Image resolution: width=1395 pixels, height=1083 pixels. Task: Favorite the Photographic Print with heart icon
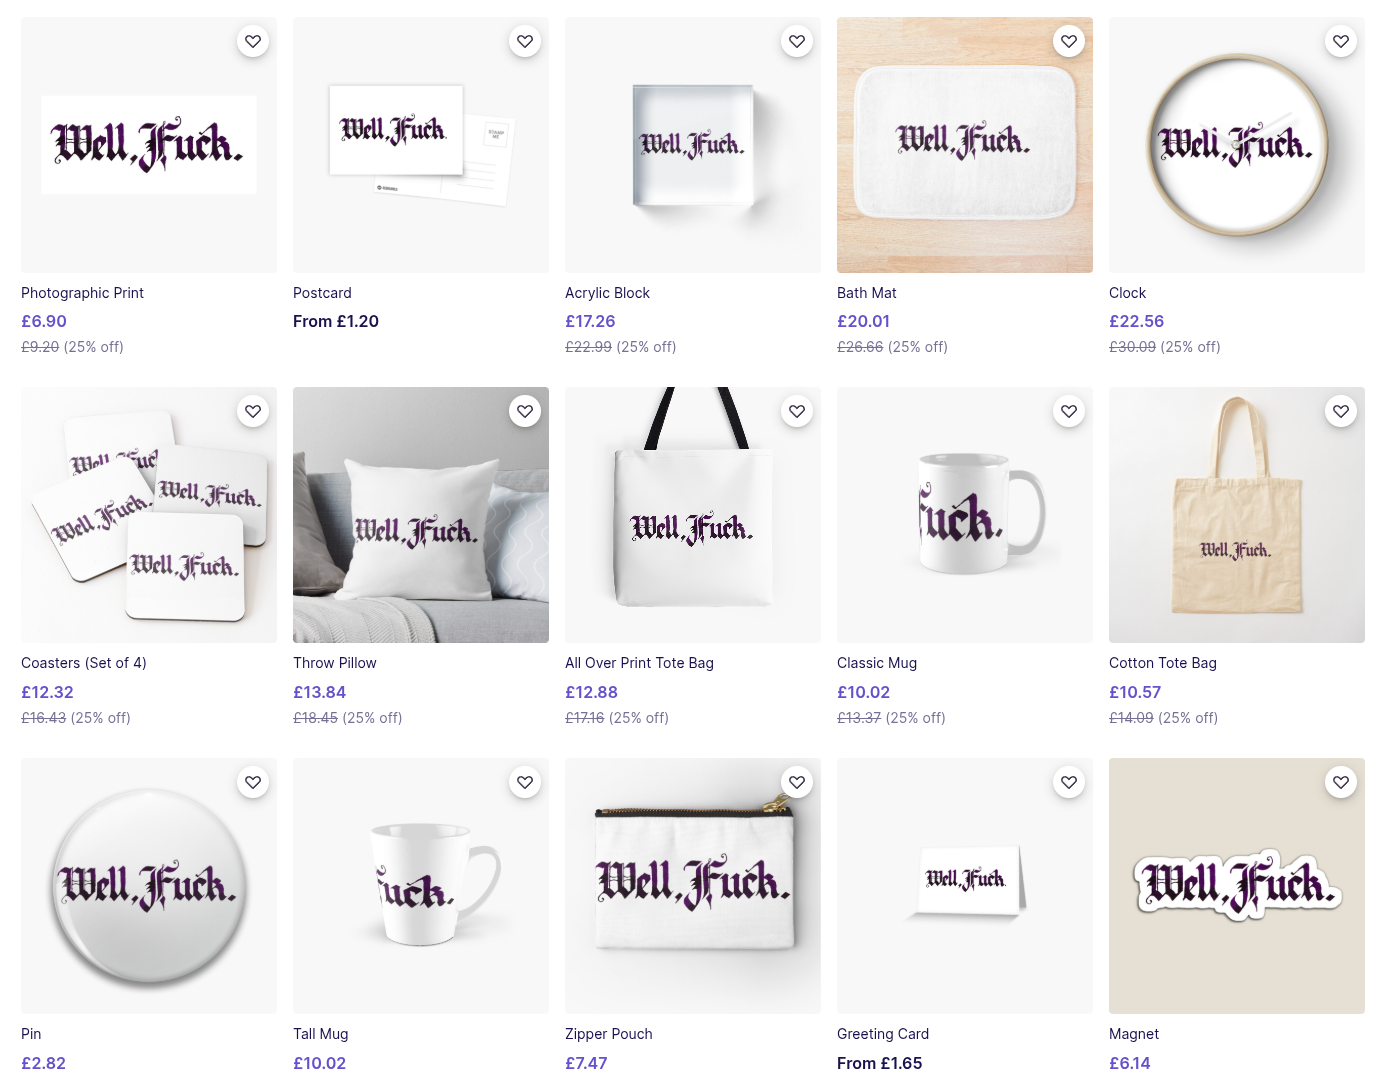[253, 41]
